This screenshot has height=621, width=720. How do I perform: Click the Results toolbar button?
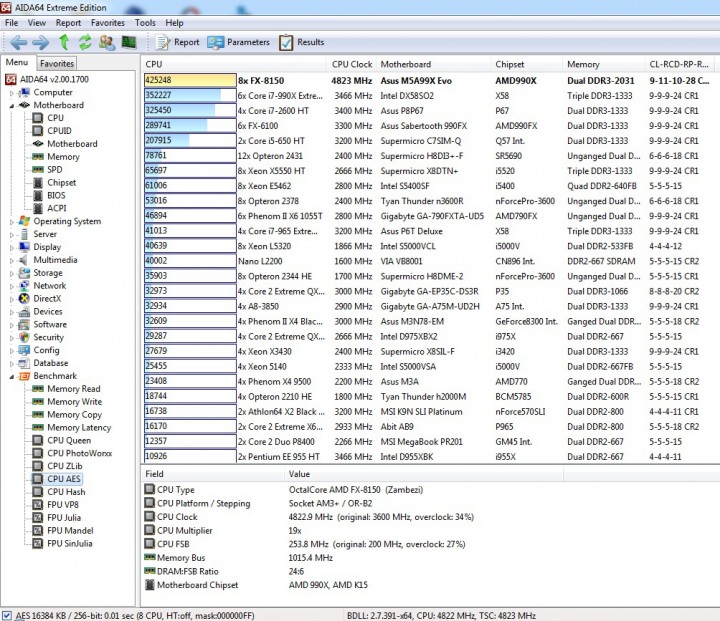301,42
